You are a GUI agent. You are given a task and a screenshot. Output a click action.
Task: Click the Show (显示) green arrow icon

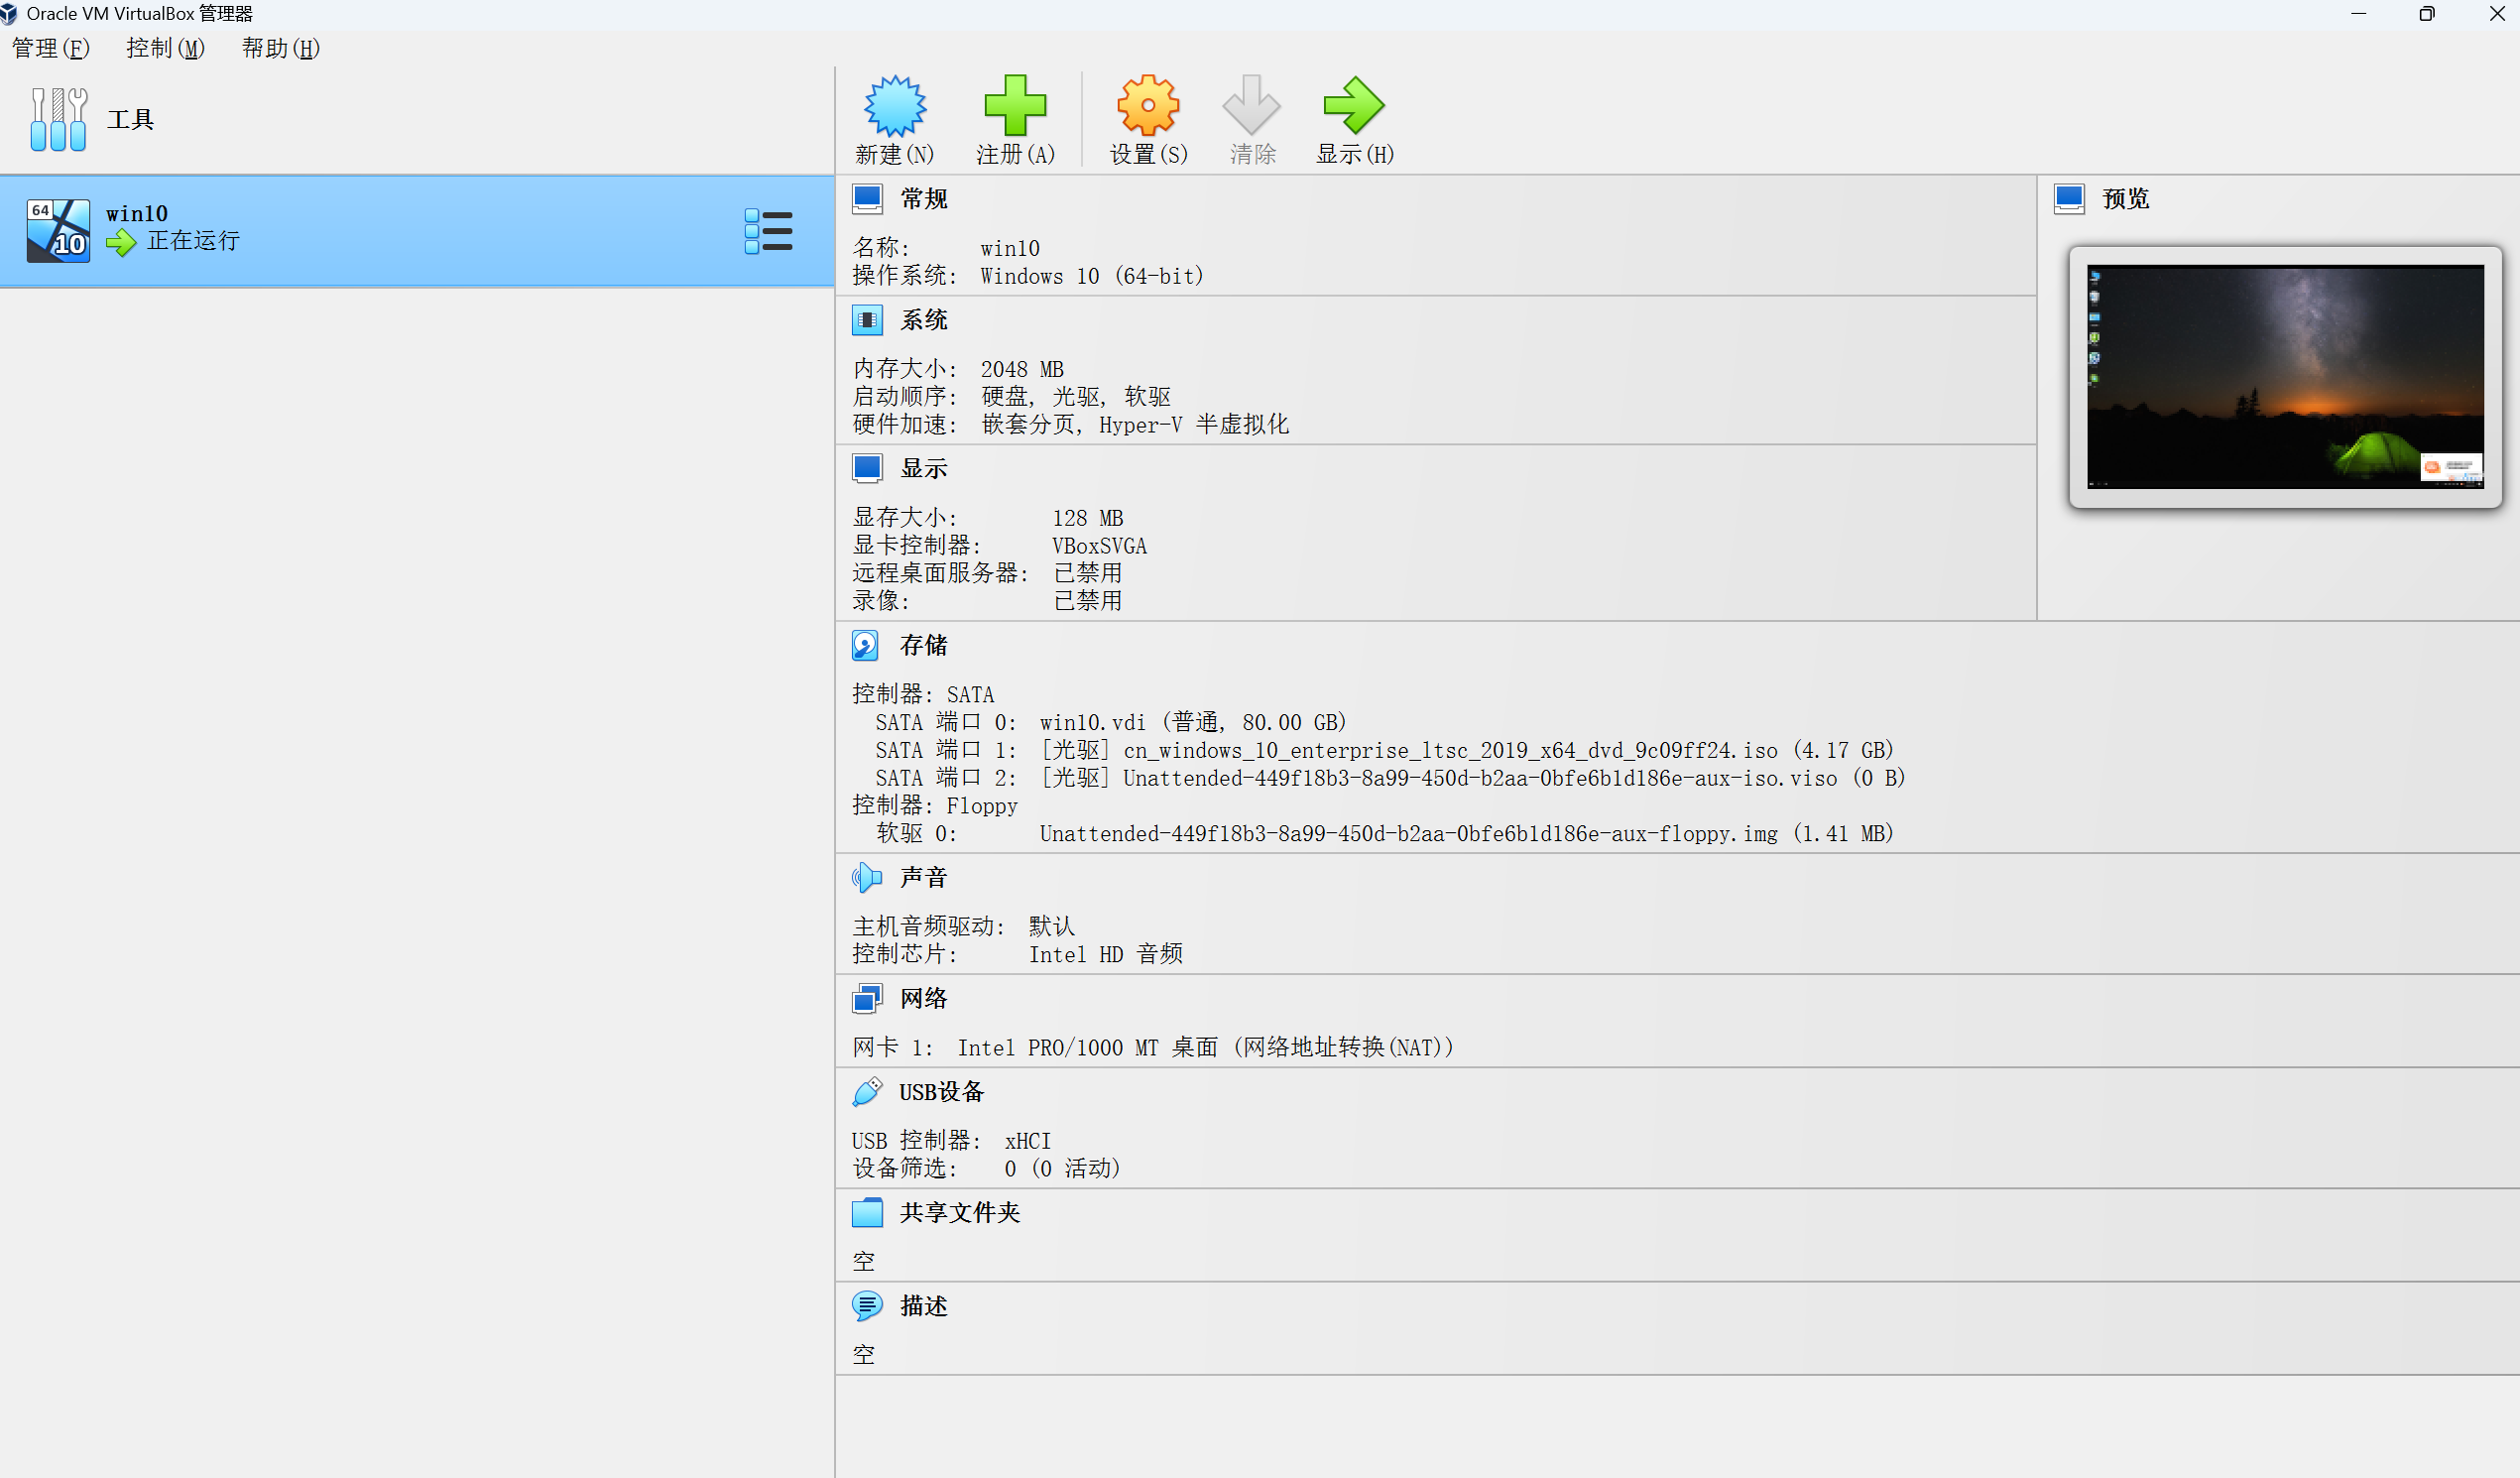(x=1354, y=105)
